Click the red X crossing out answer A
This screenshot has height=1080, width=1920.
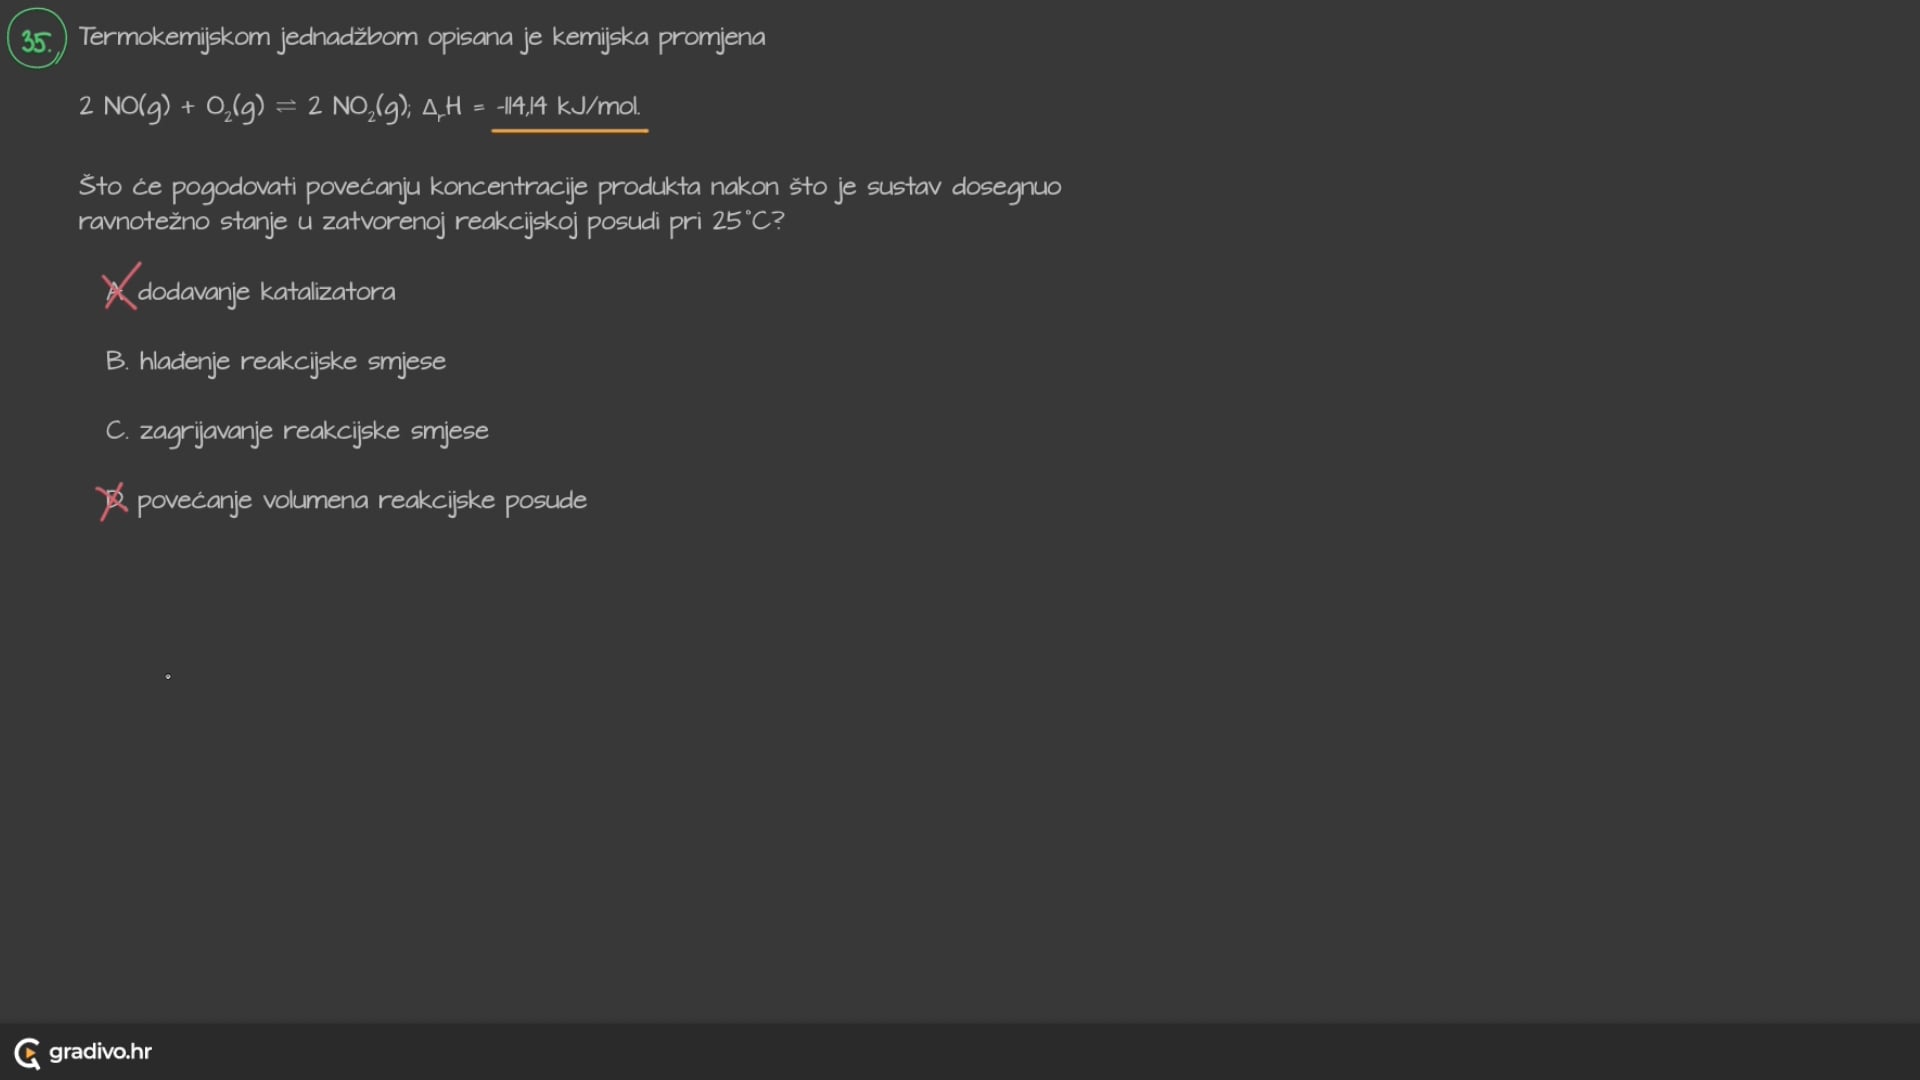pos(119,289)
